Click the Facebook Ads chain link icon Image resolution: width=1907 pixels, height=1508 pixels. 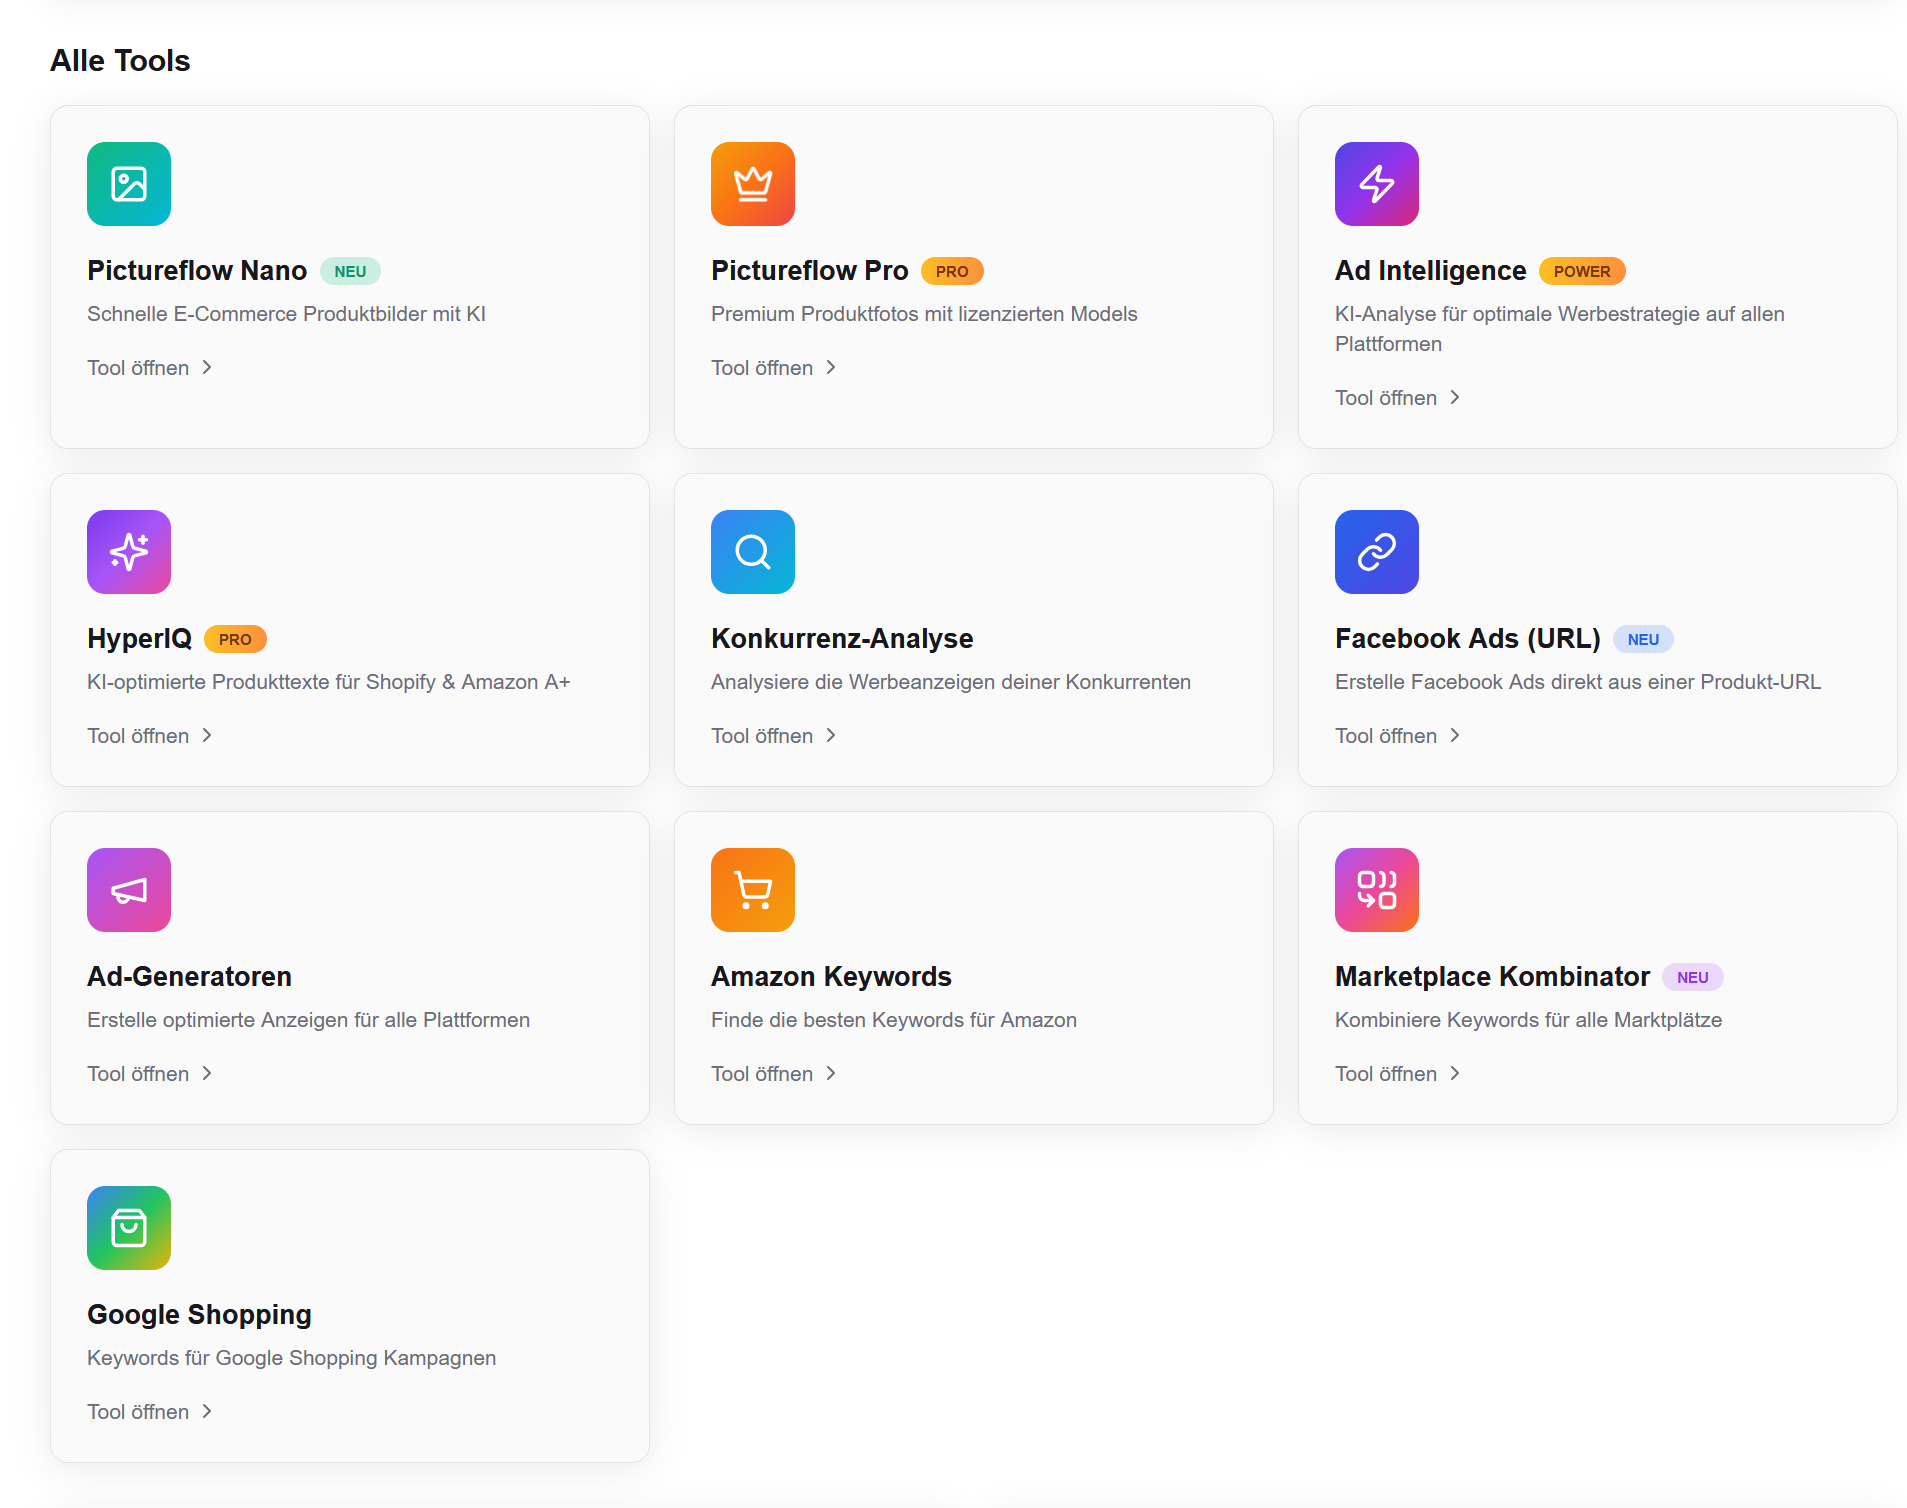coord(1377,552)
